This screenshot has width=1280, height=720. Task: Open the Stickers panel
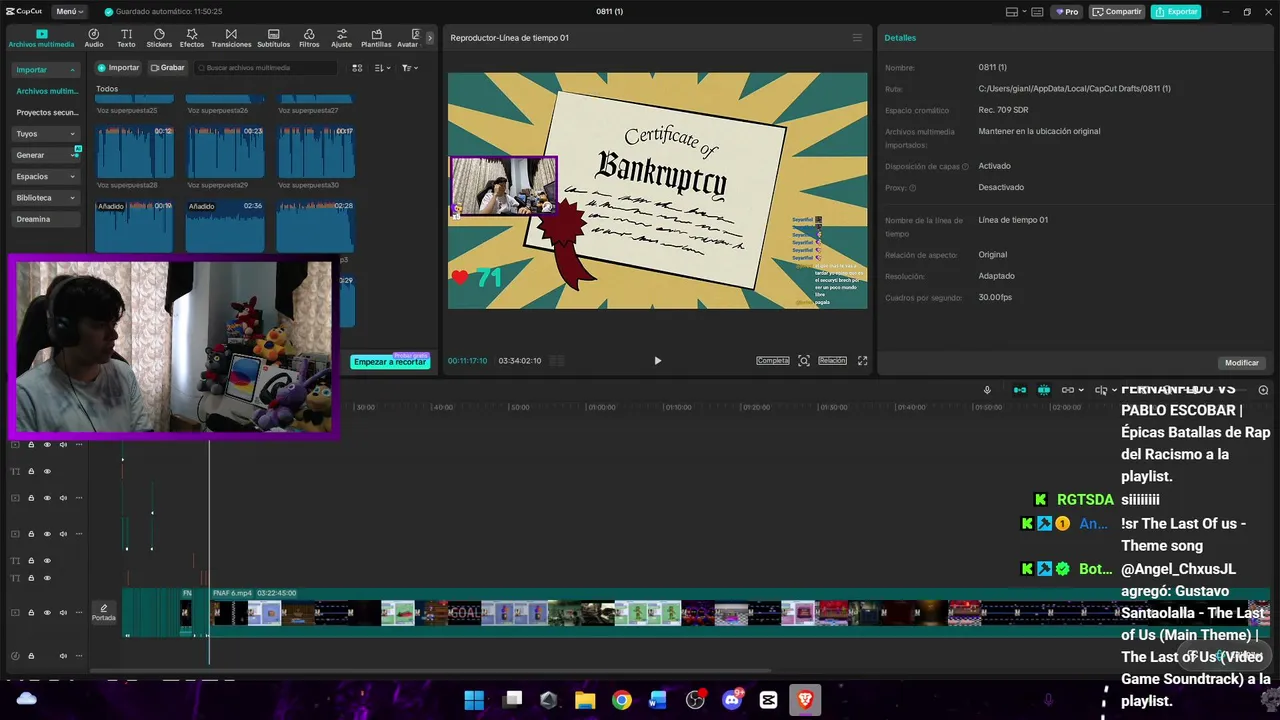click(x=159, y=38)
